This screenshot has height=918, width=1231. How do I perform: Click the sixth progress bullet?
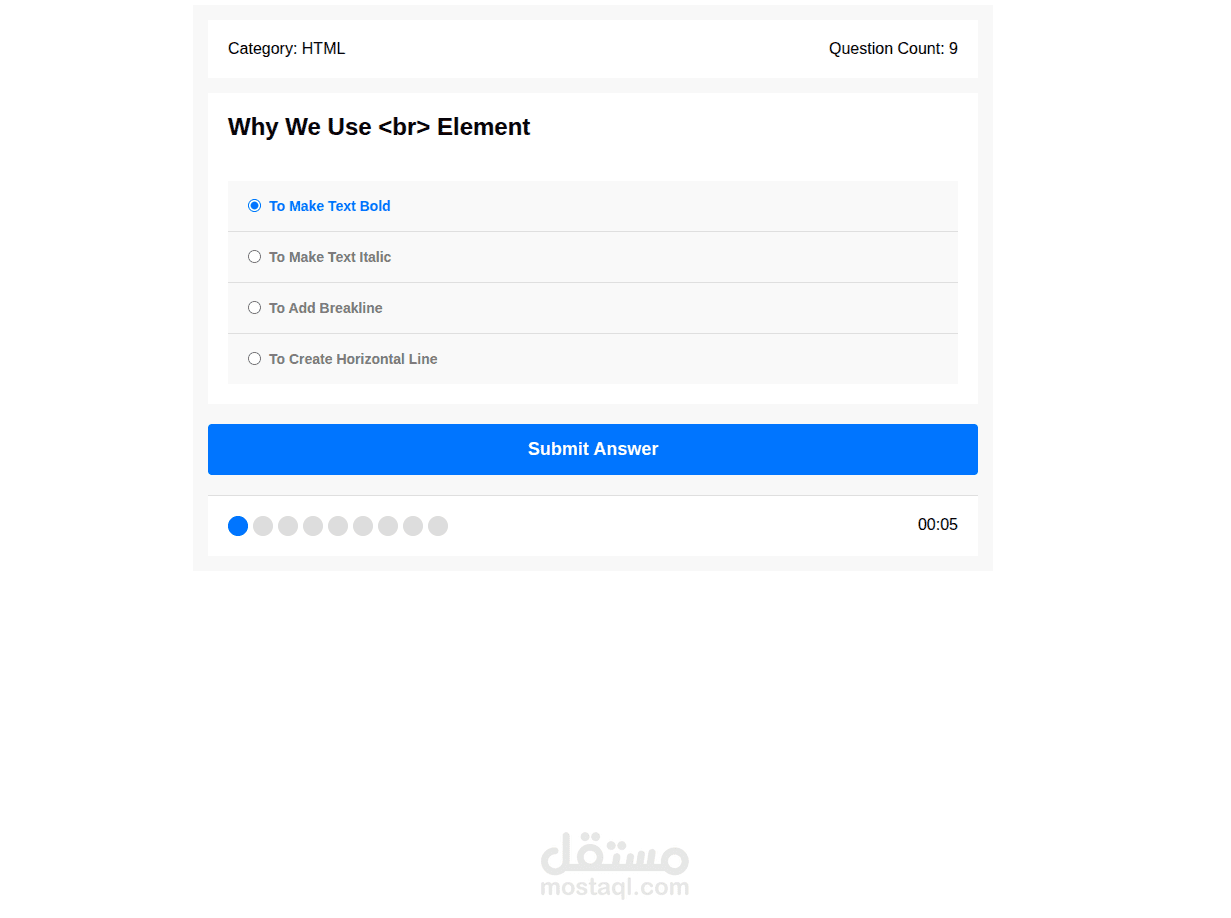click(x=363, y=526)
